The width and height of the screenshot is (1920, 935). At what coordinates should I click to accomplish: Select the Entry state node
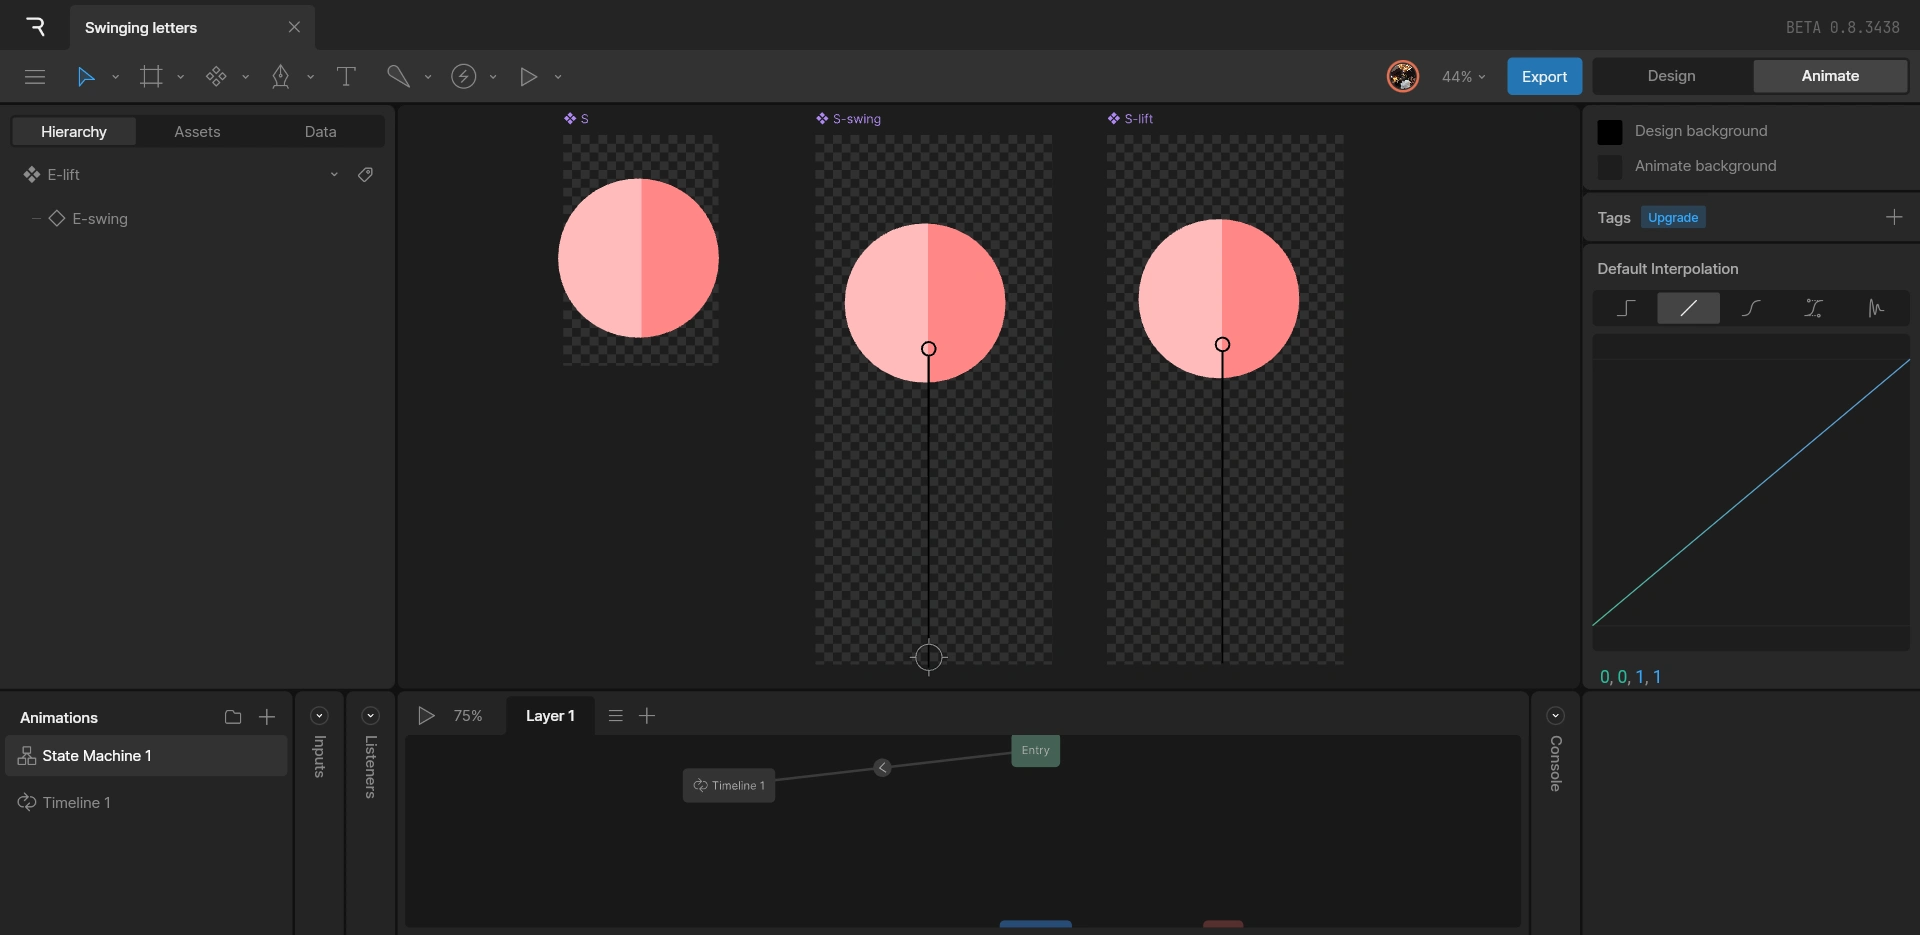coord(1035,751)
